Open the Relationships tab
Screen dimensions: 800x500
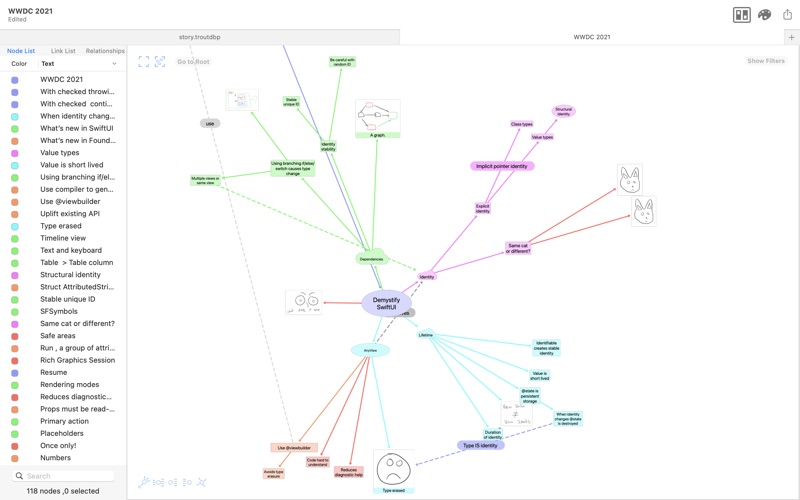[x=105, y=51]
